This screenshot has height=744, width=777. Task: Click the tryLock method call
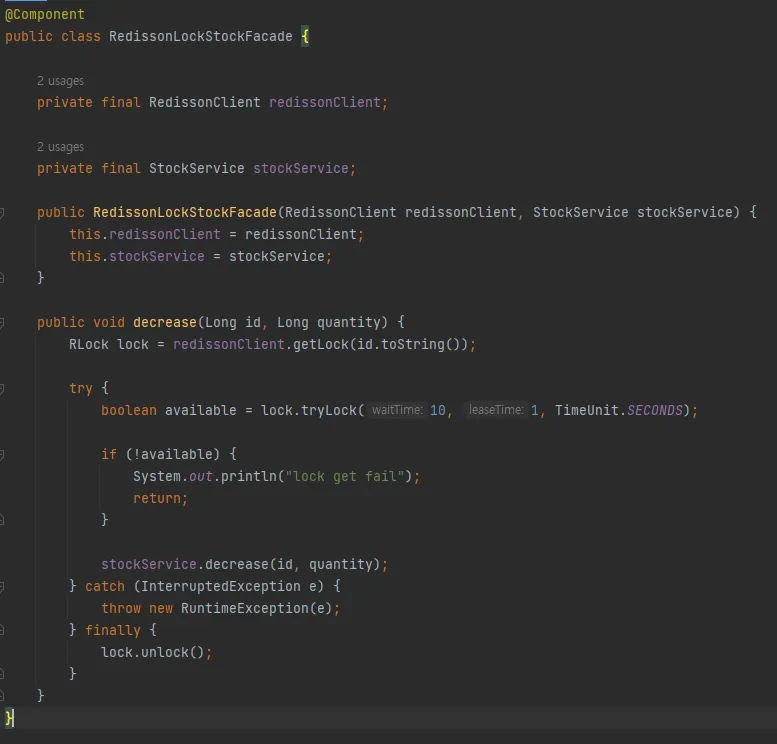[x=329, y=410]
